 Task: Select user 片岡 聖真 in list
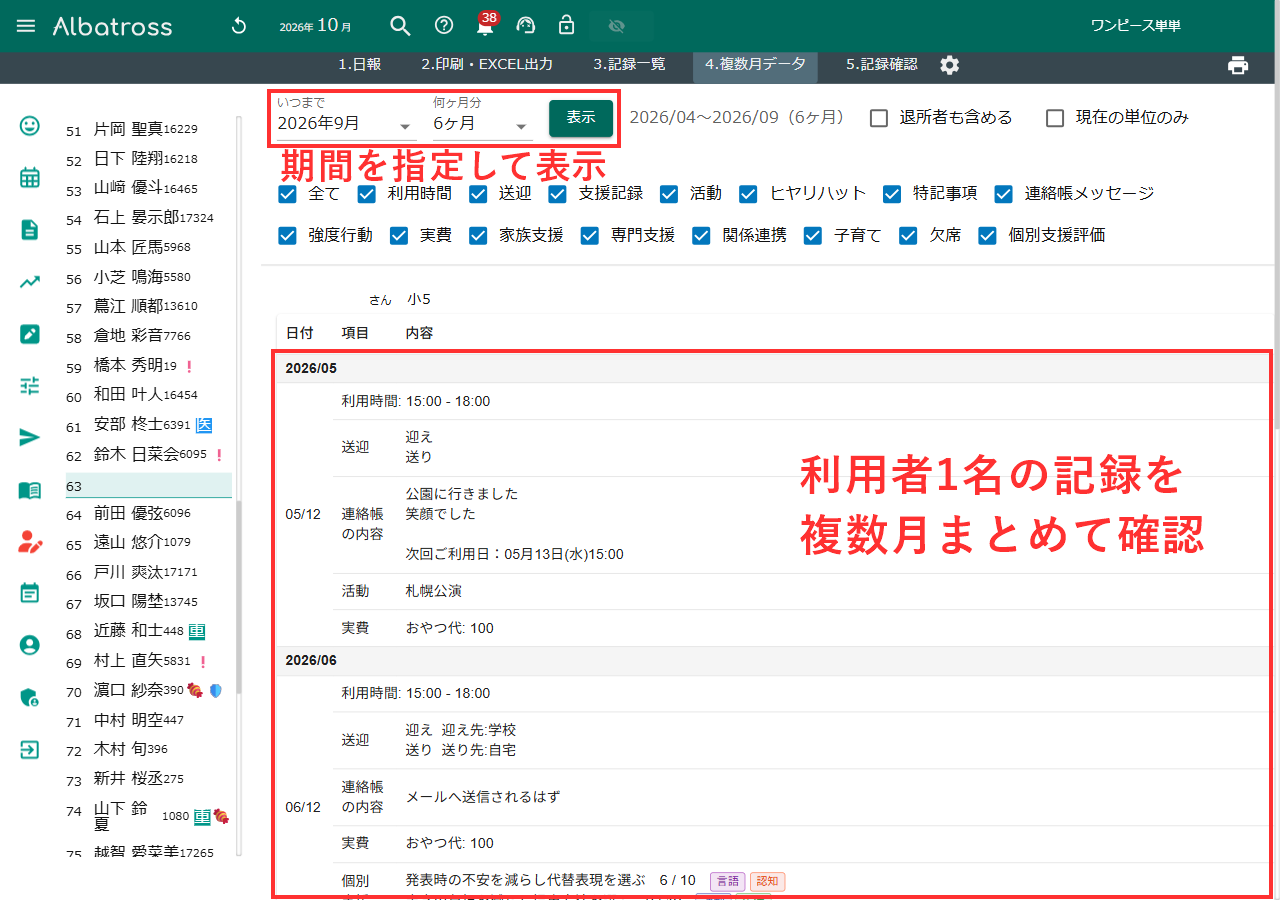tap(148, 129)
